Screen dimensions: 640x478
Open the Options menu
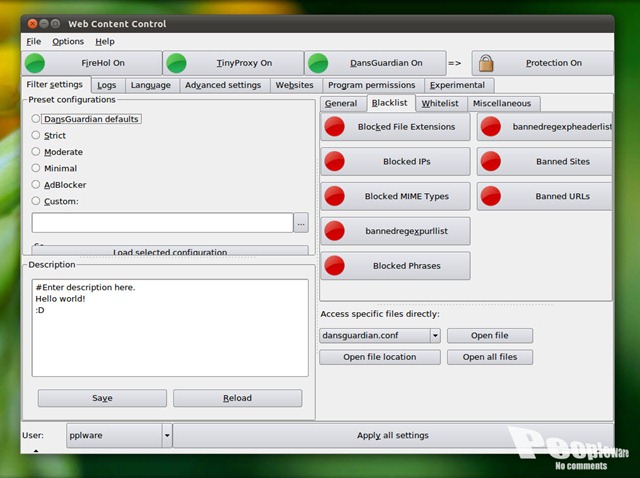coord(68,42)
